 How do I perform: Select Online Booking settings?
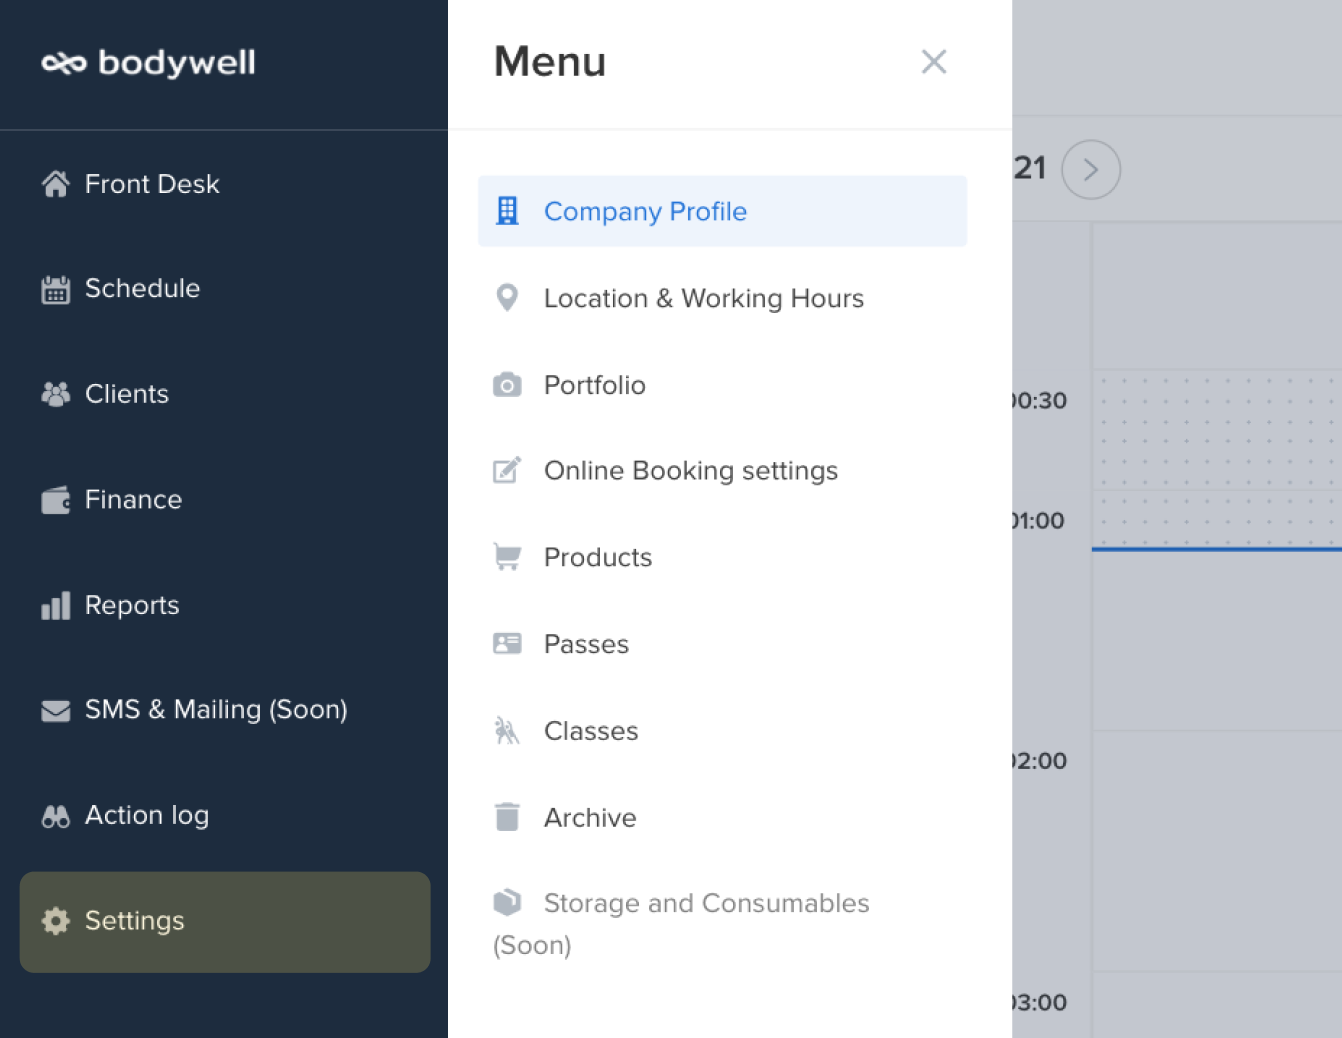[690, 471]
